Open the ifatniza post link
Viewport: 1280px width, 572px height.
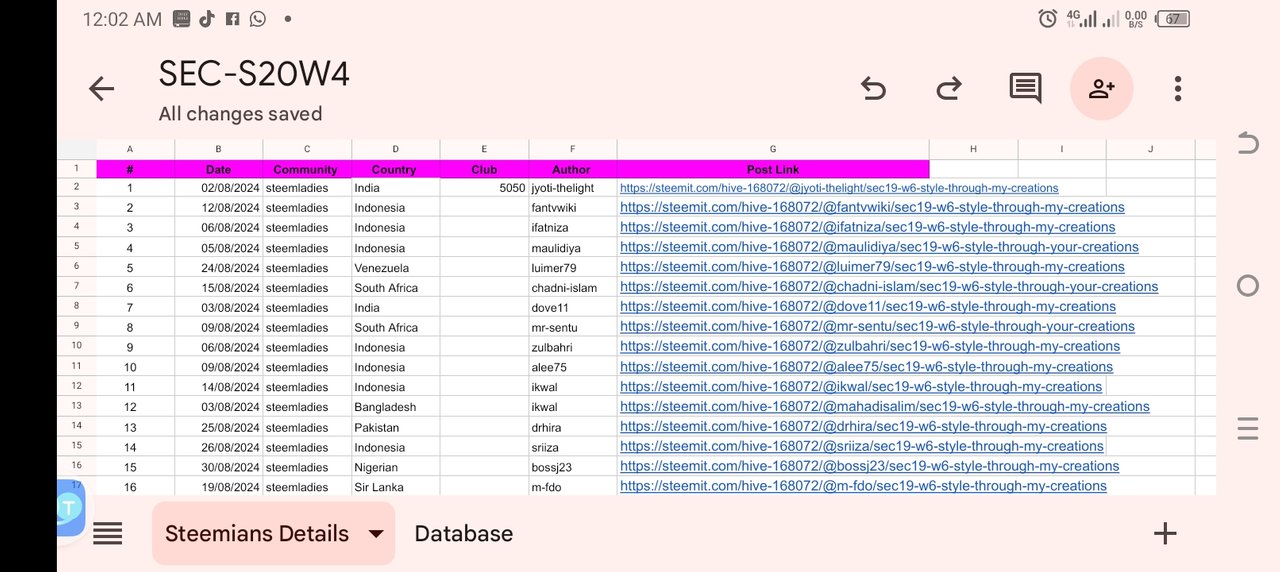point(868,228)
